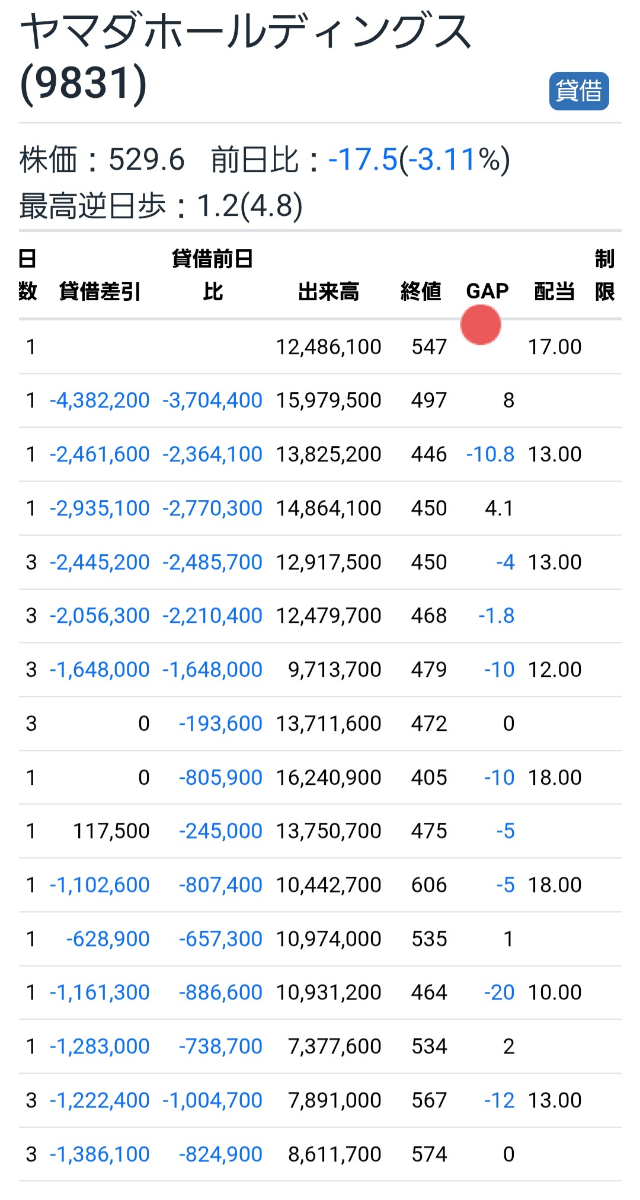Tap the 最高逆日歩 1.2(4.8) text
The image size is (640, 1200).
(161, 206)
